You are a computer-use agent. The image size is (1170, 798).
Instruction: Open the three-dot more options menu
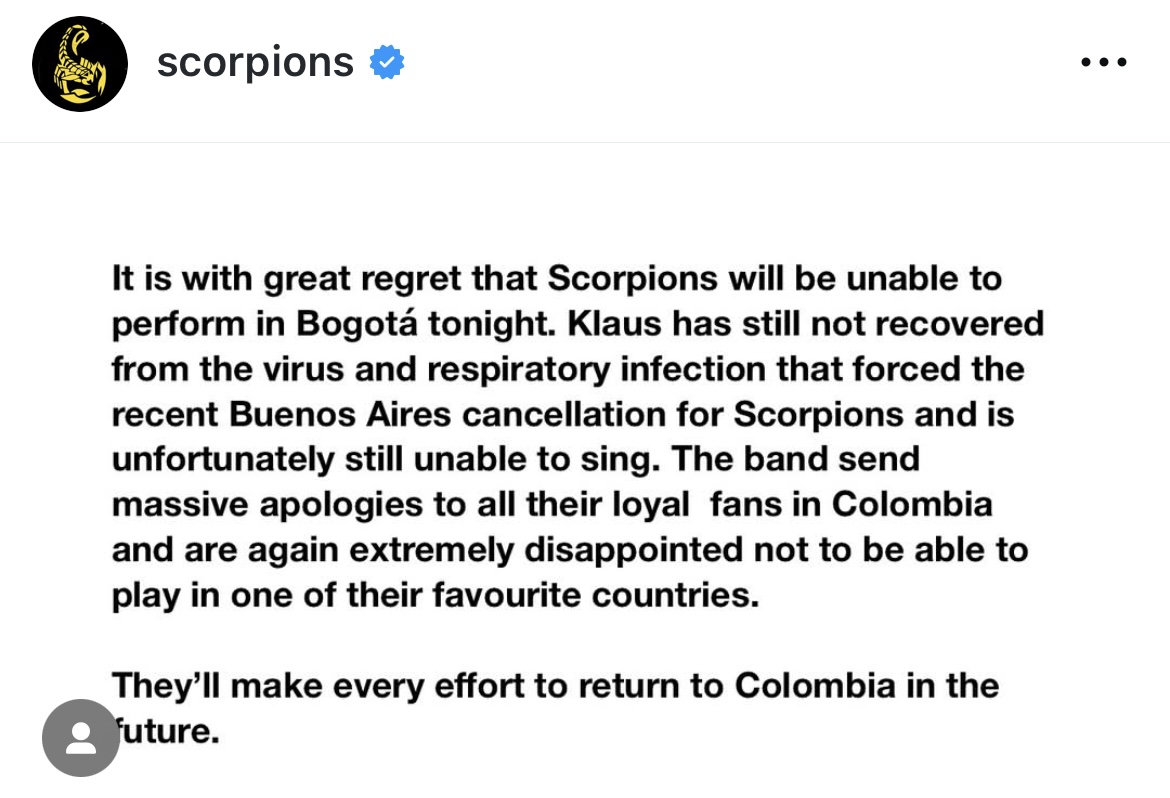(1104, 62)
